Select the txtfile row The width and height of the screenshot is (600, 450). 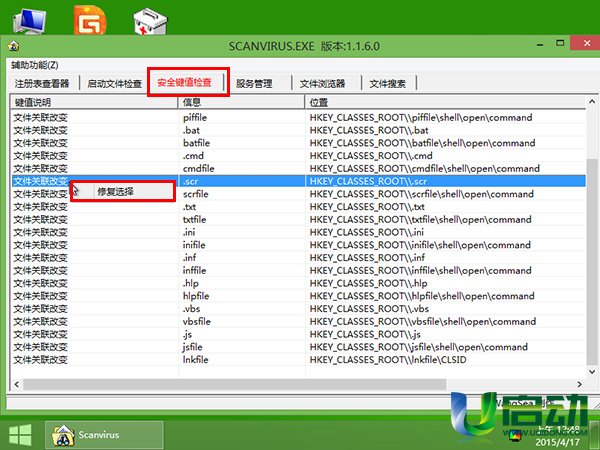298,219
